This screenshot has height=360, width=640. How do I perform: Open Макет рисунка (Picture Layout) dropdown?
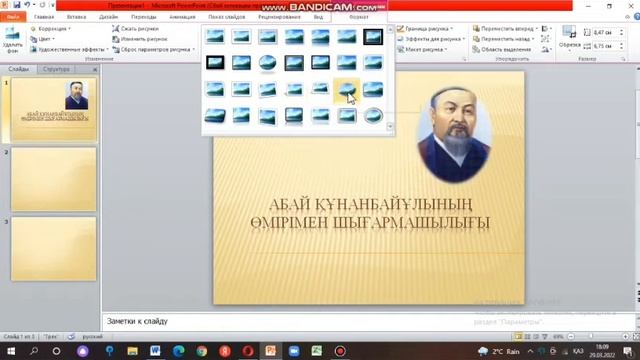pyautogui.click(x=422, y=49)
